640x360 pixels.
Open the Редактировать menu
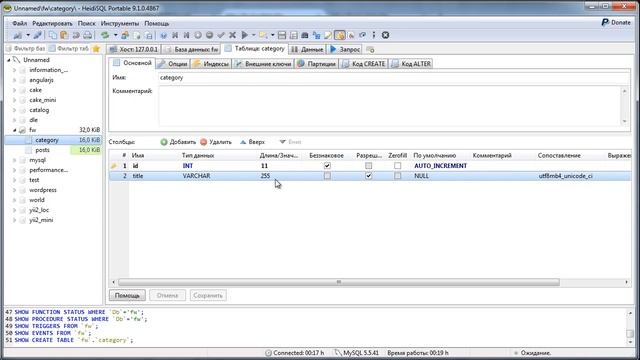(52, 23)
